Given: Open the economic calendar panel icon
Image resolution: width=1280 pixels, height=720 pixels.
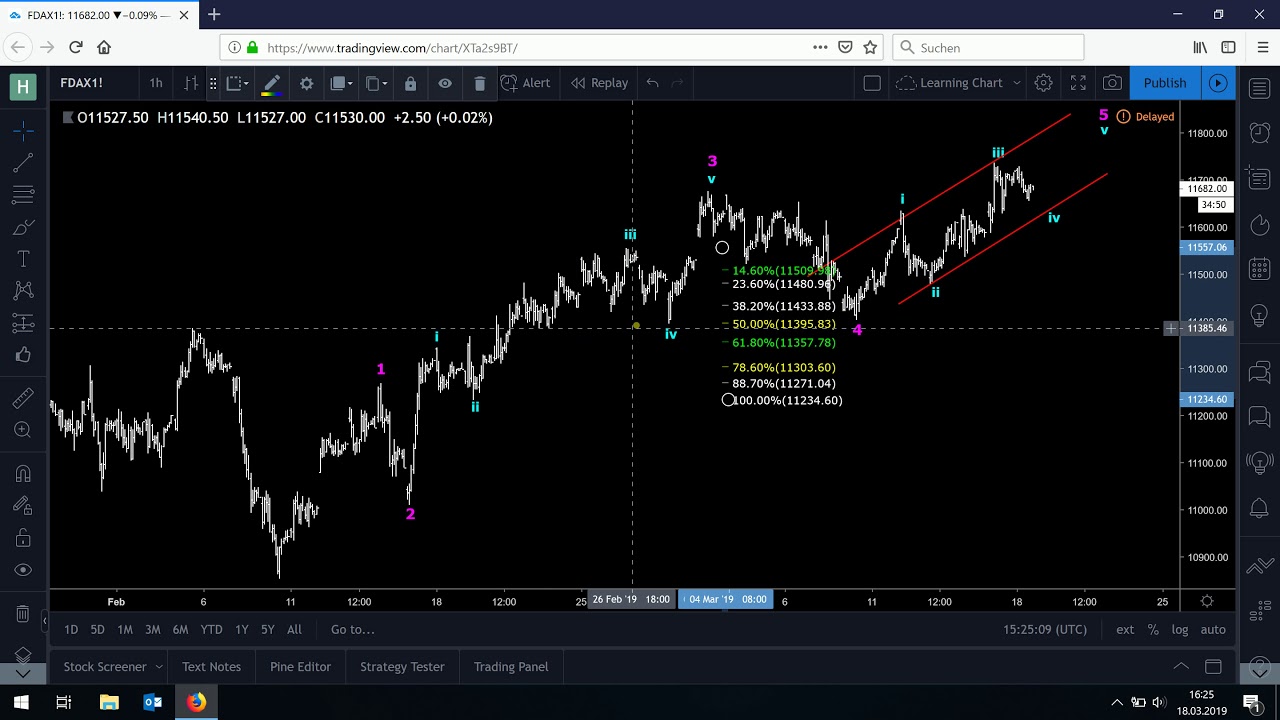Looking at the screenshot, I should click(1259, 268).
